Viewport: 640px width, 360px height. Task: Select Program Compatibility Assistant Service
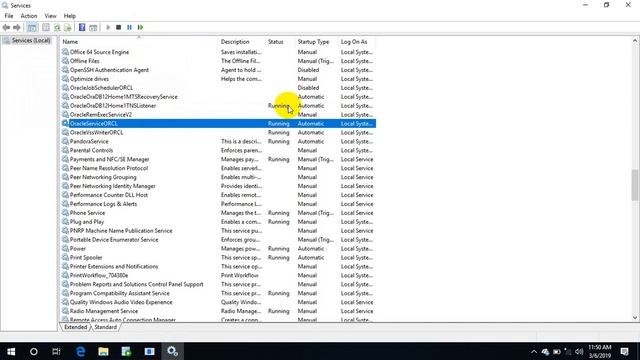(120, 293)
